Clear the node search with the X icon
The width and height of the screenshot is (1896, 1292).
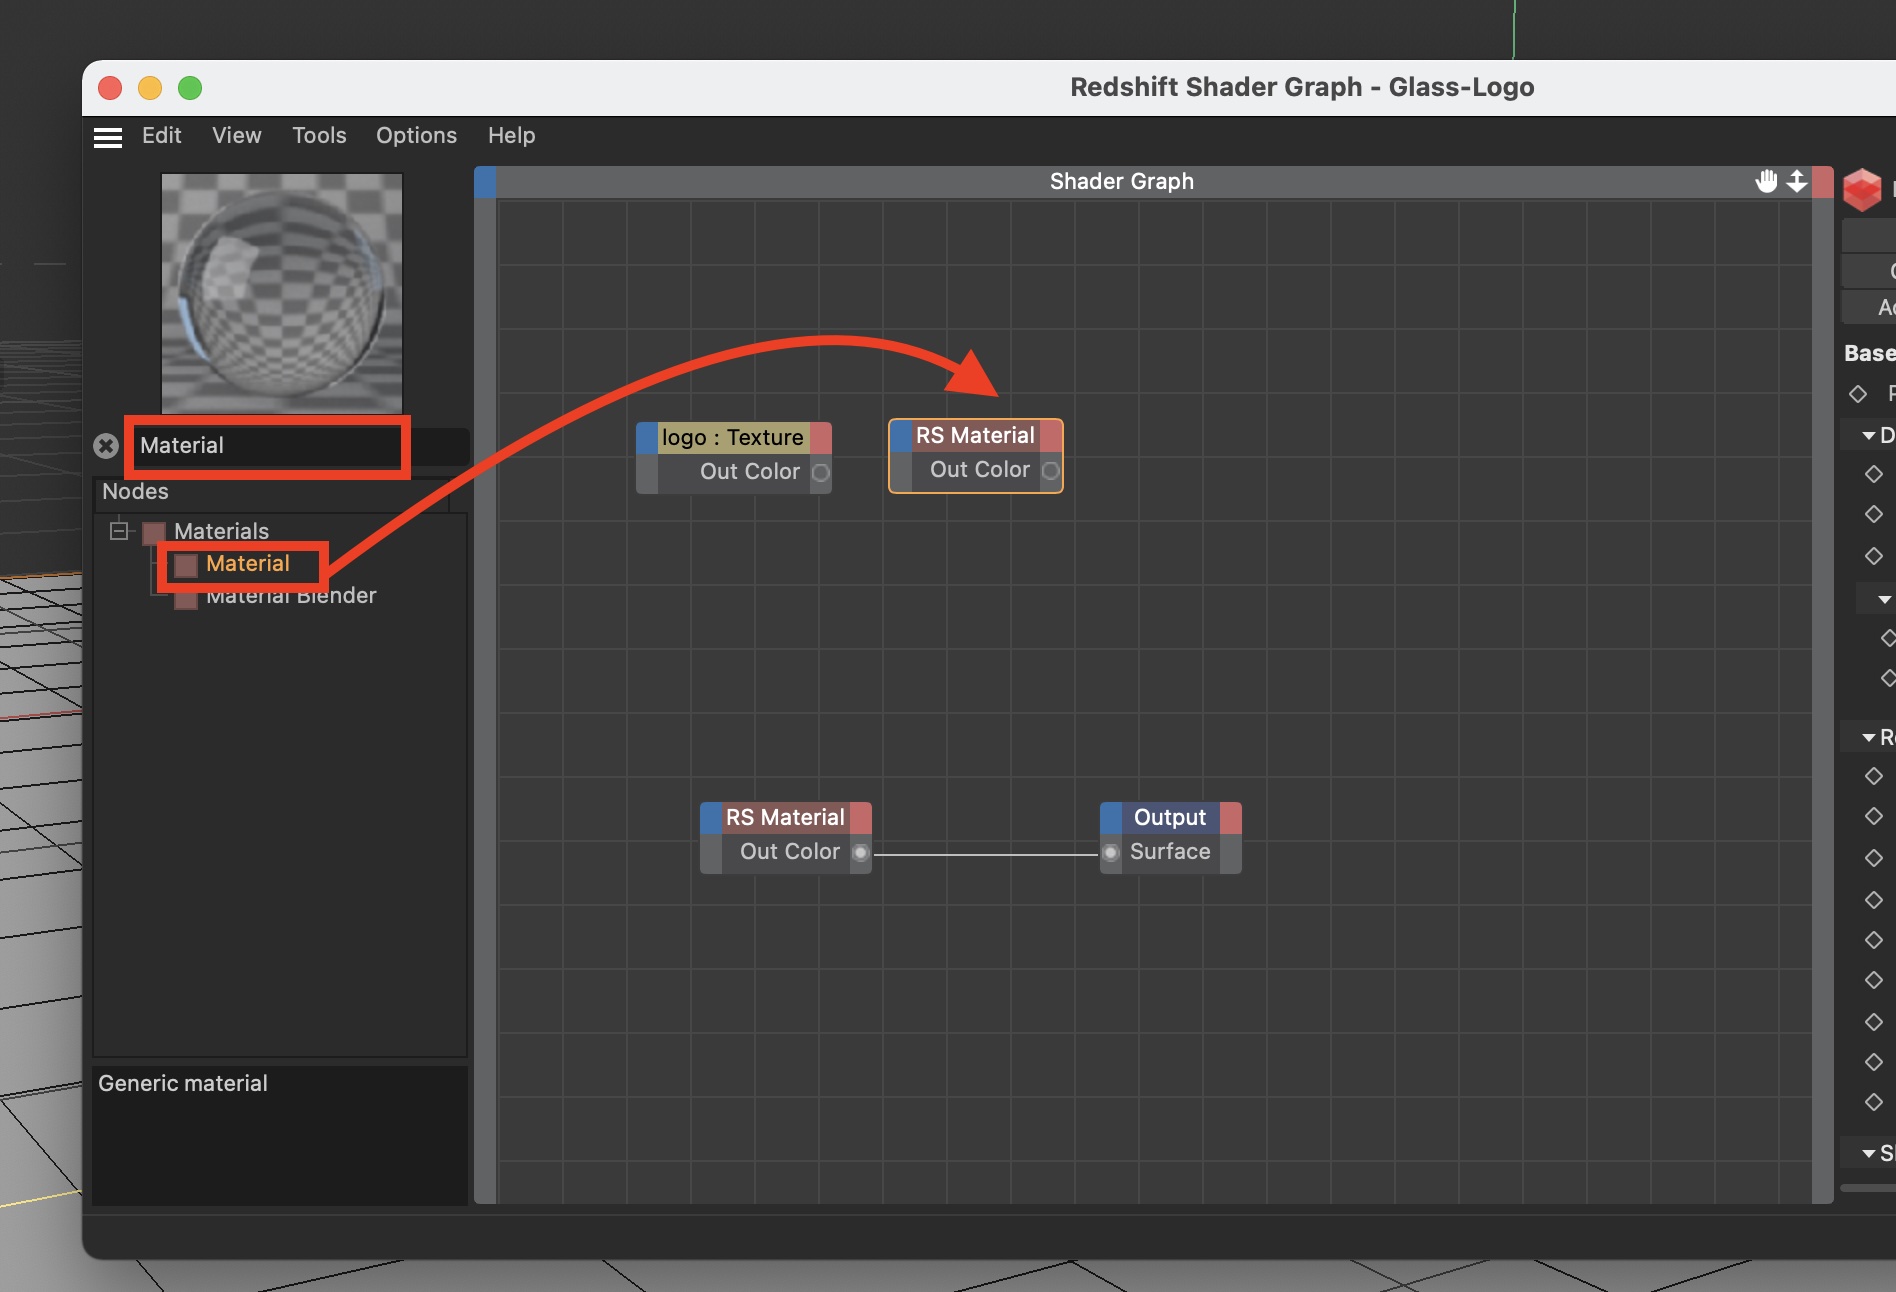tap(106, 446)
